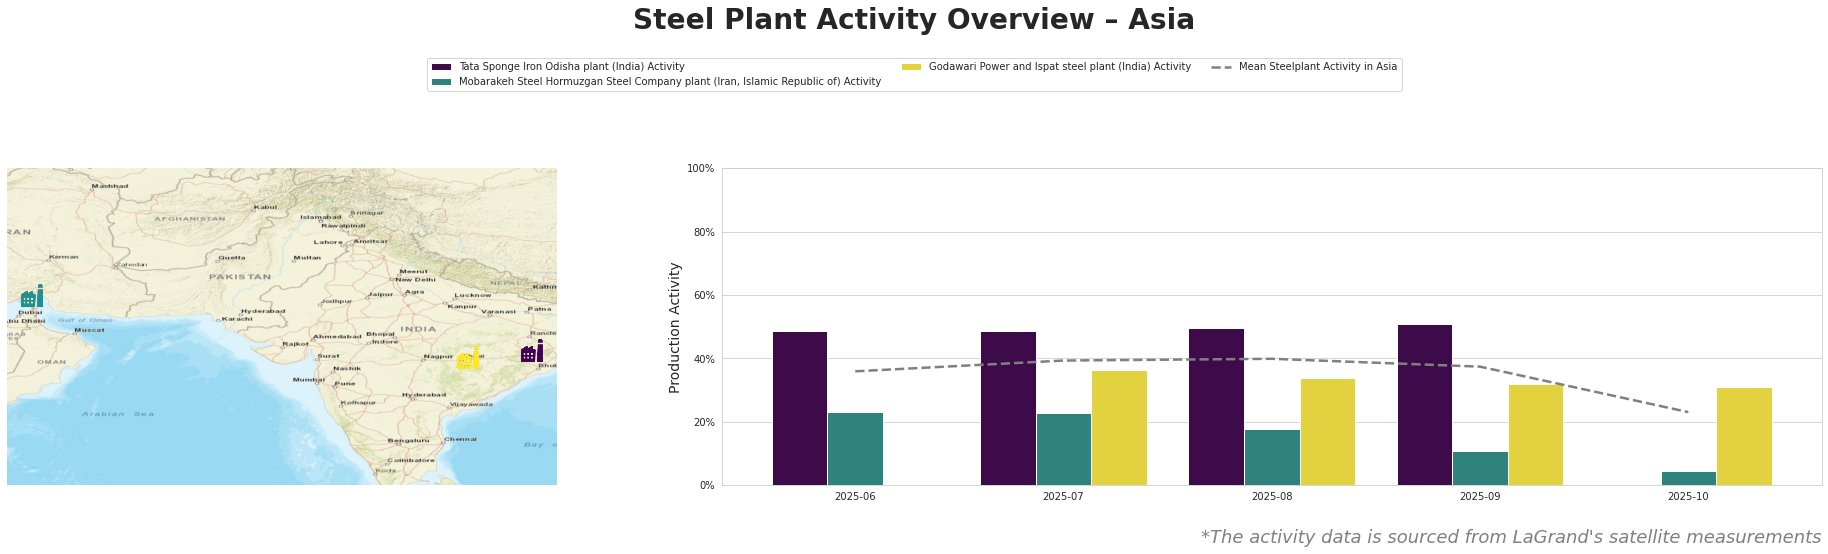Screen dimensions: 1828x554
Task: Click the teal factory icon near Dubai
Action: 32,296
